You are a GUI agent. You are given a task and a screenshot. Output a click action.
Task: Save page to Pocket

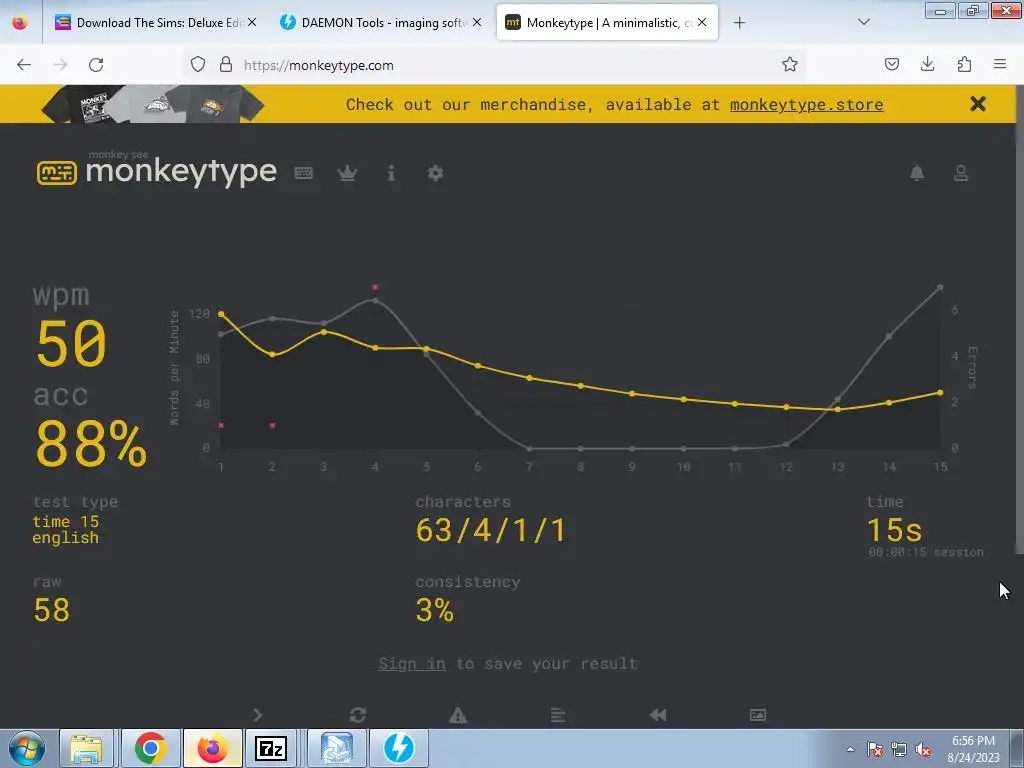click(x=891, y=65)
